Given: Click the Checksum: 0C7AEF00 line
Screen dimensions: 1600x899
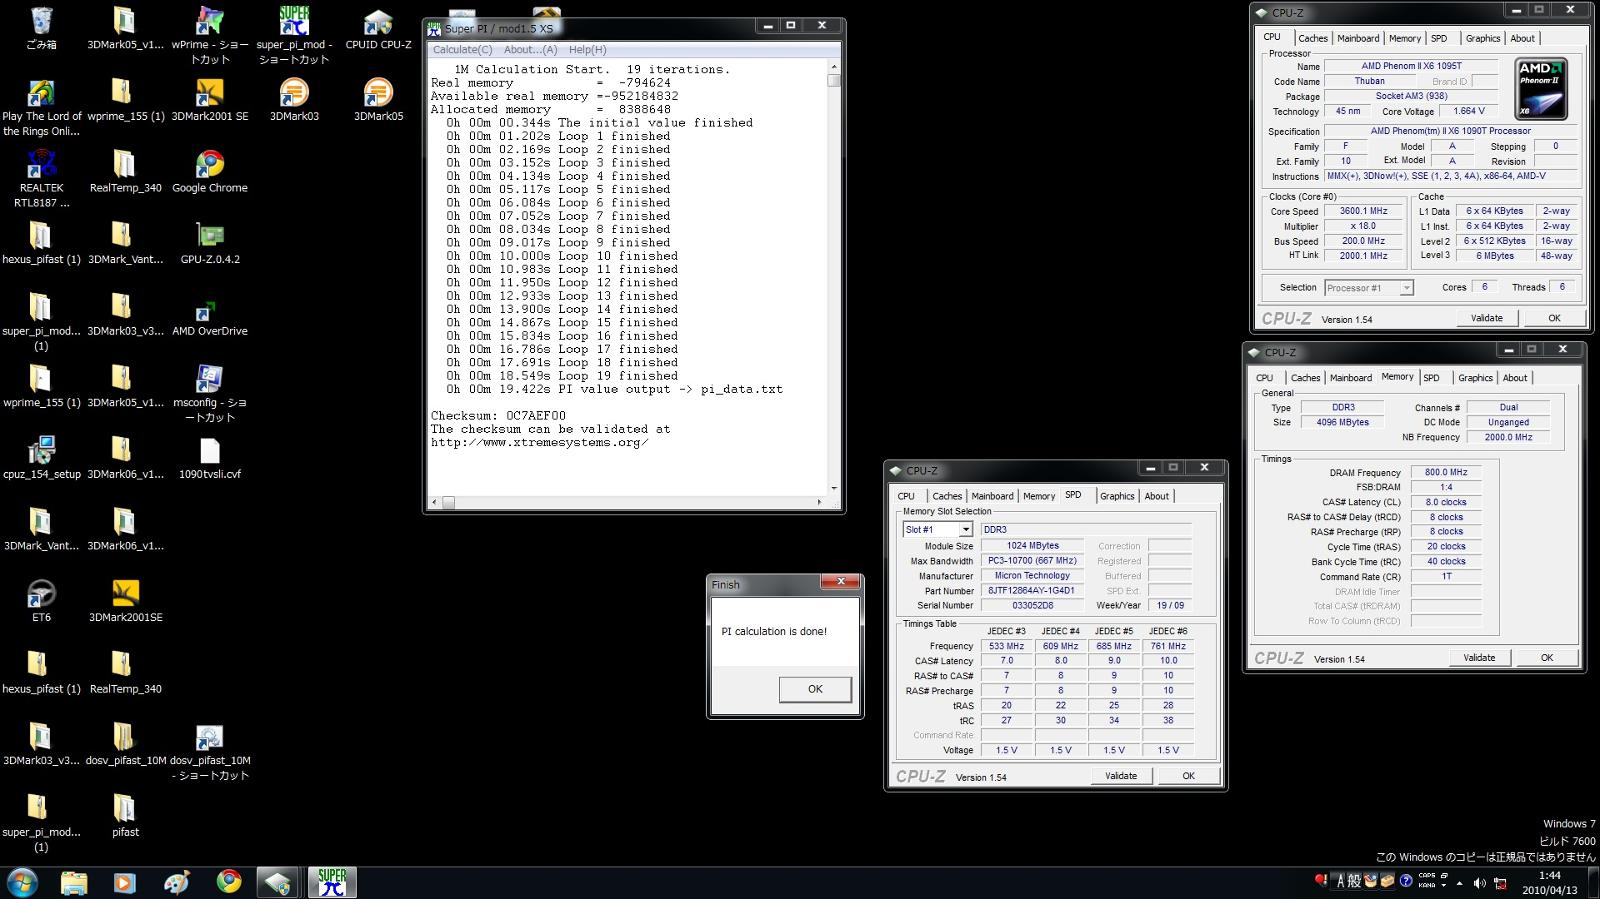Looking at the screenshot, I should tap(498, 416).
